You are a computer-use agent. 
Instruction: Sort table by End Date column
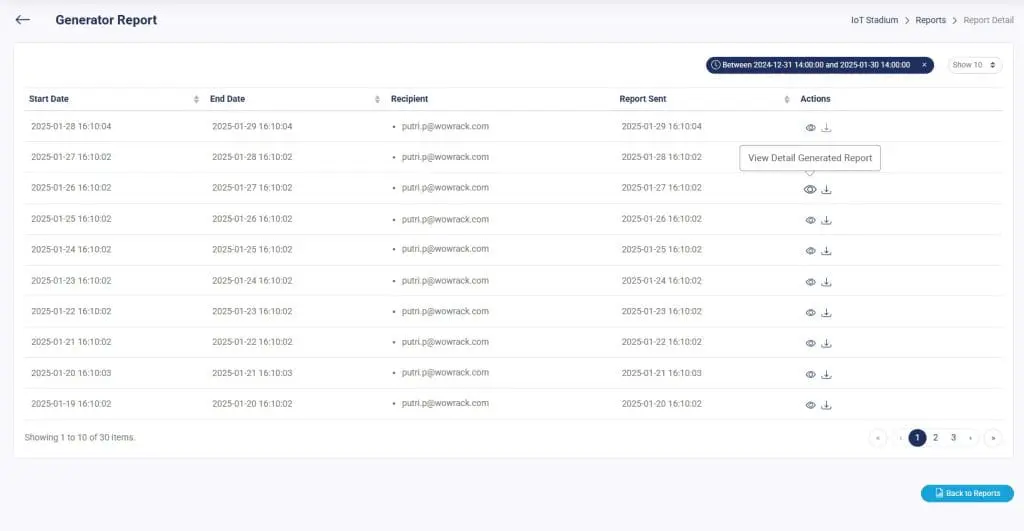pyautogui.click(x=377, y=99)
